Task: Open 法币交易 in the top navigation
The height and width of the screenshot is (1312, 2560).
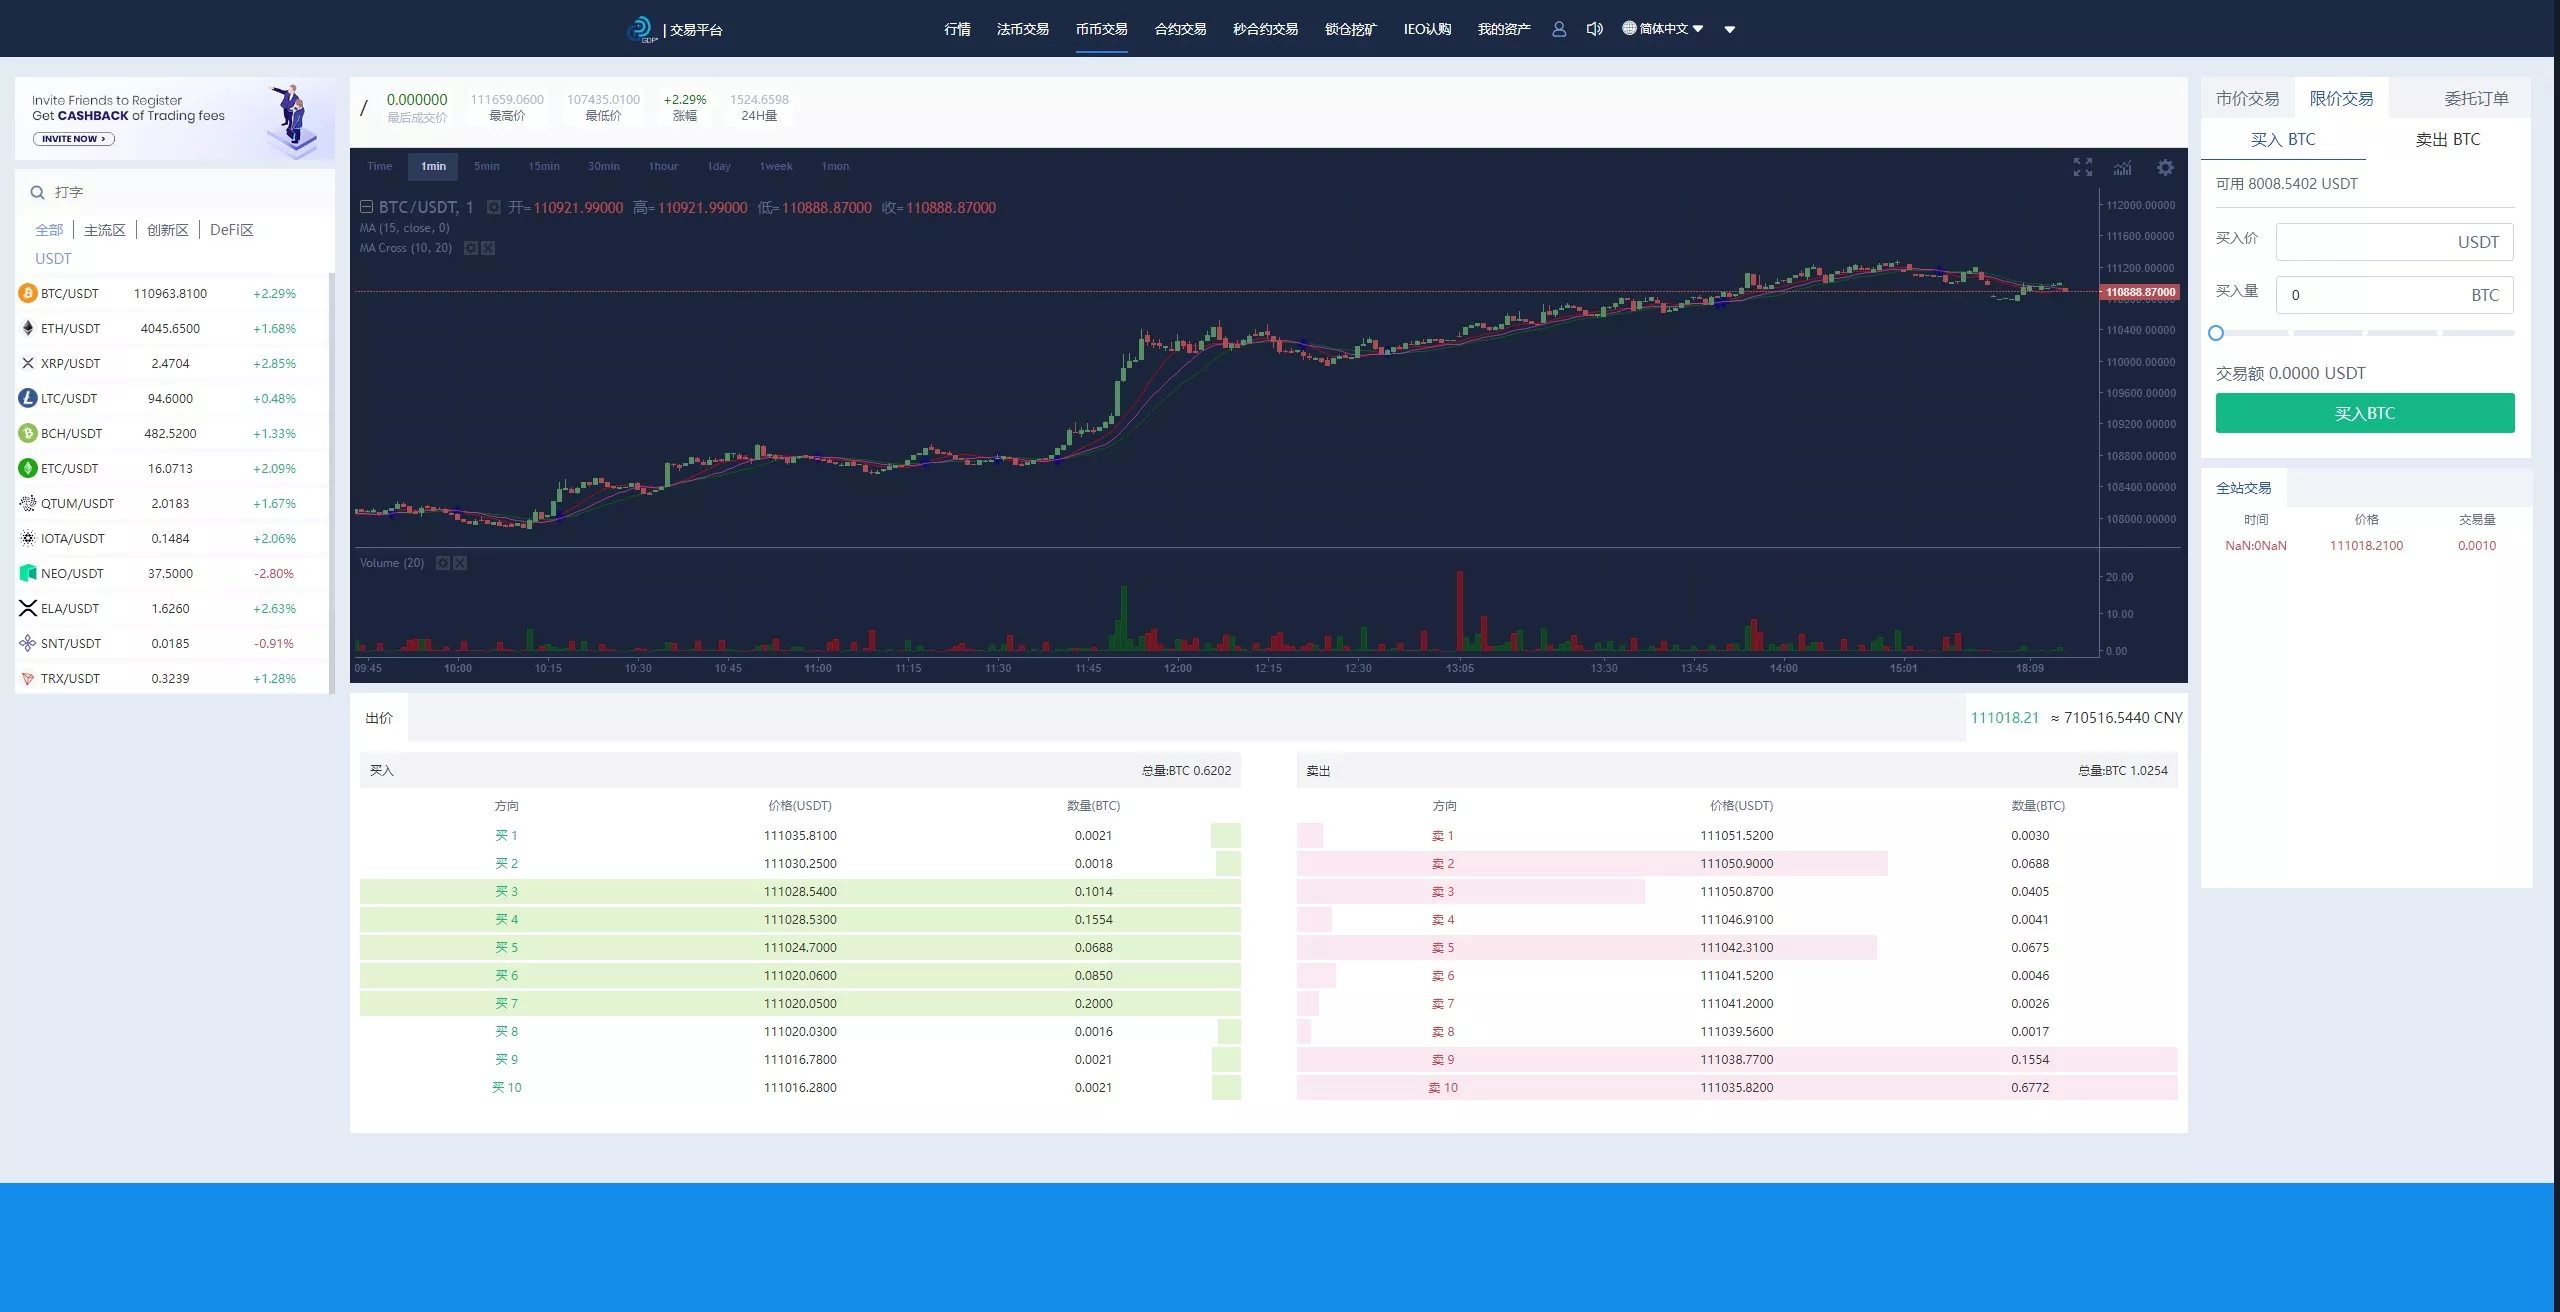Action: pyautogui.click(x=1023, y=29)
